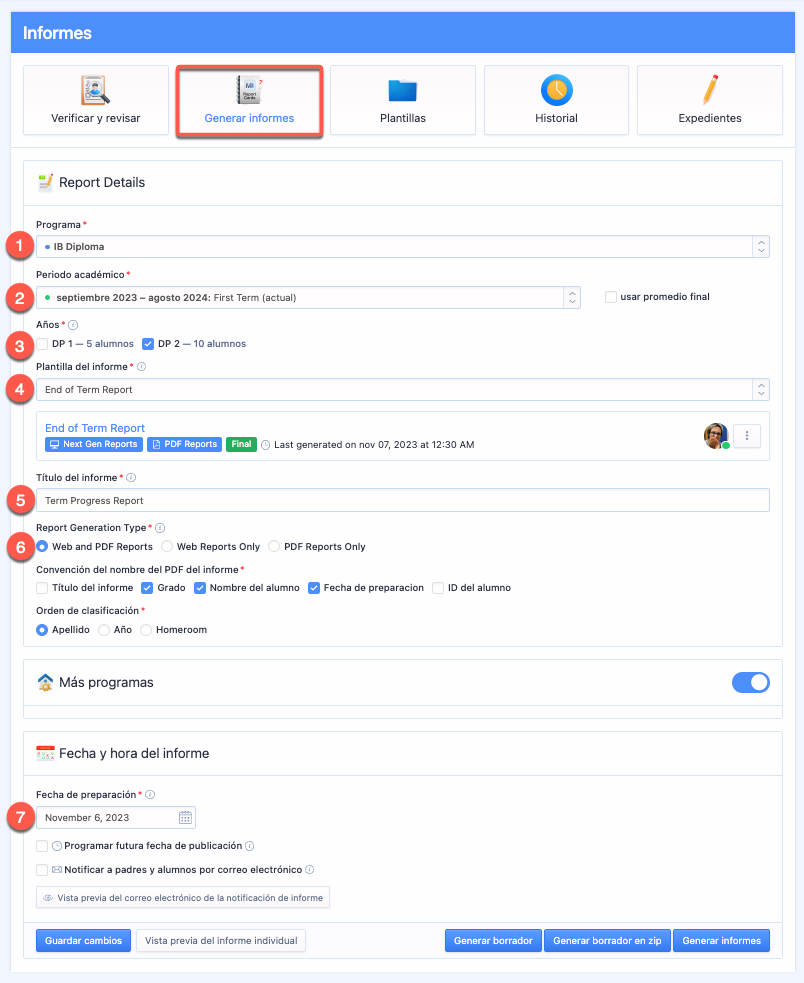804x983 pixels.
Task: Click info icon next to Título del informe
Action: (x=132, y=478)
